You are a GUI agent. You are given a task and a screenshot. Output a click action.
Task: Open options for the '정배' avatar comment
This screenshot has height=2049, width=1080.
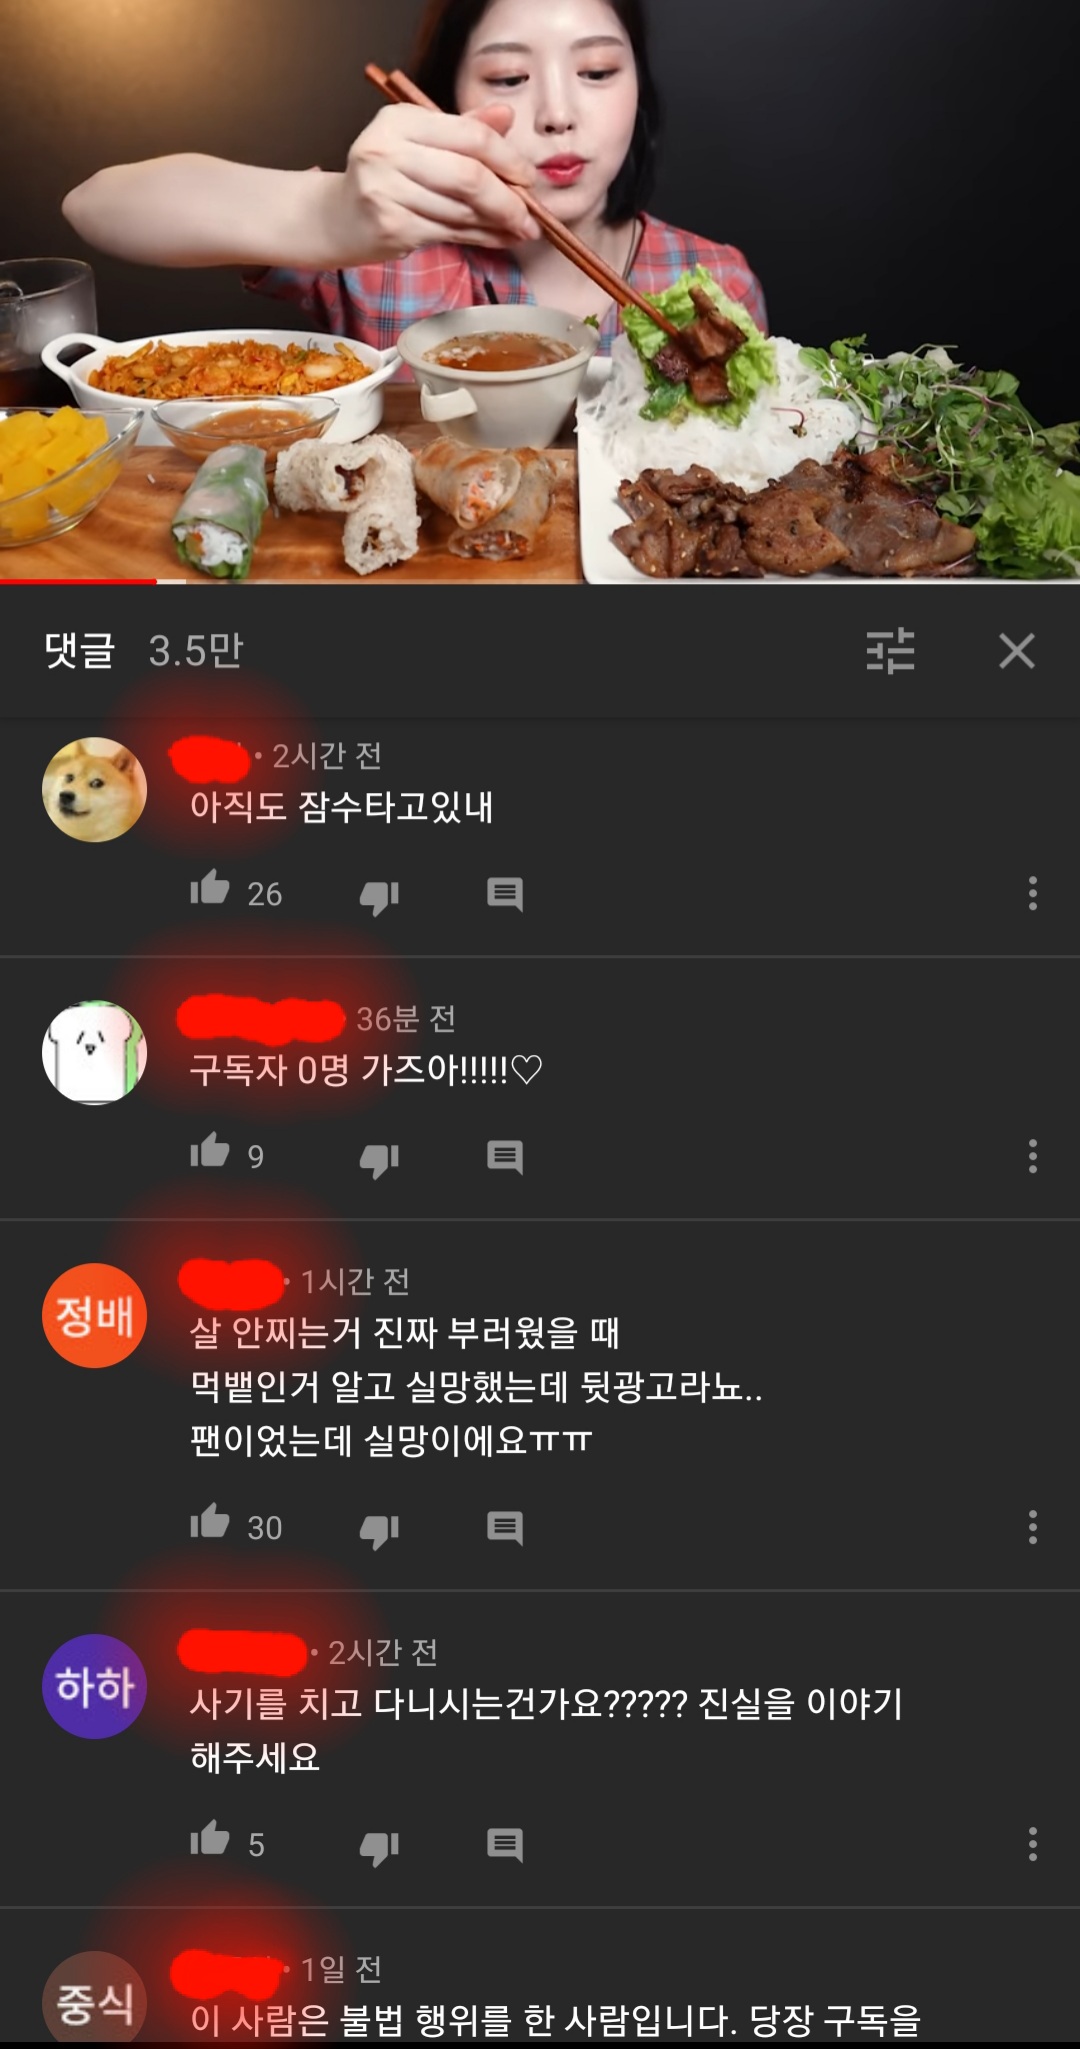1033,1527
